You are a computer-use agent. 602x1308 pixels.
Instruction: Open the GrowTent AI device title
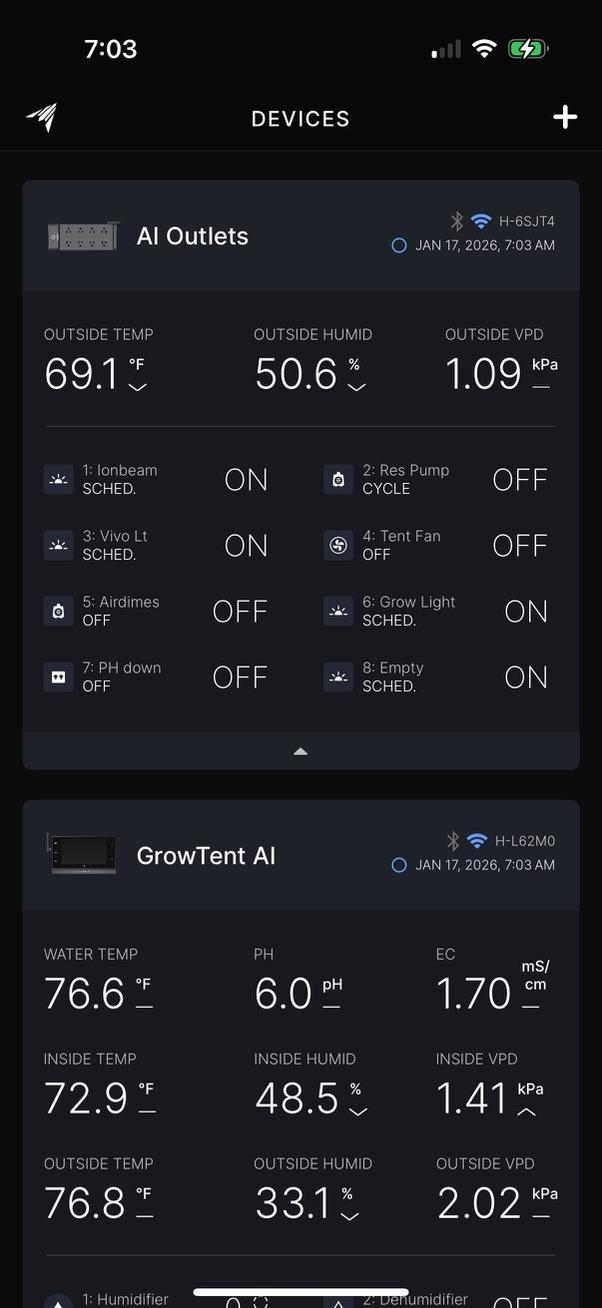(206, 856)
